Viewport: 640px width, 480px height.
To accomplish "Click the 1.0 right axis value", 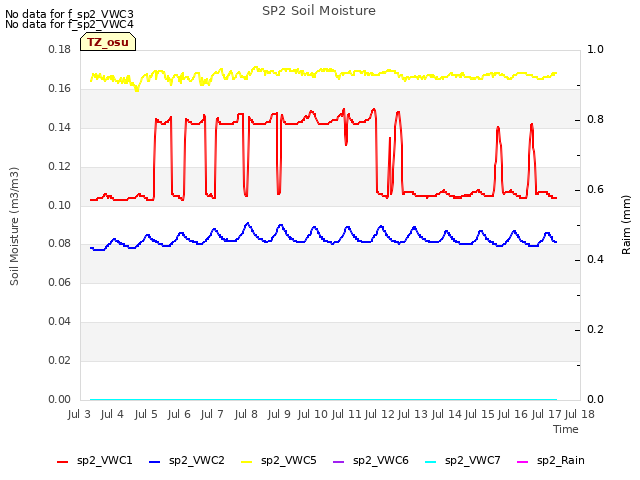I will tap(595, 49).
